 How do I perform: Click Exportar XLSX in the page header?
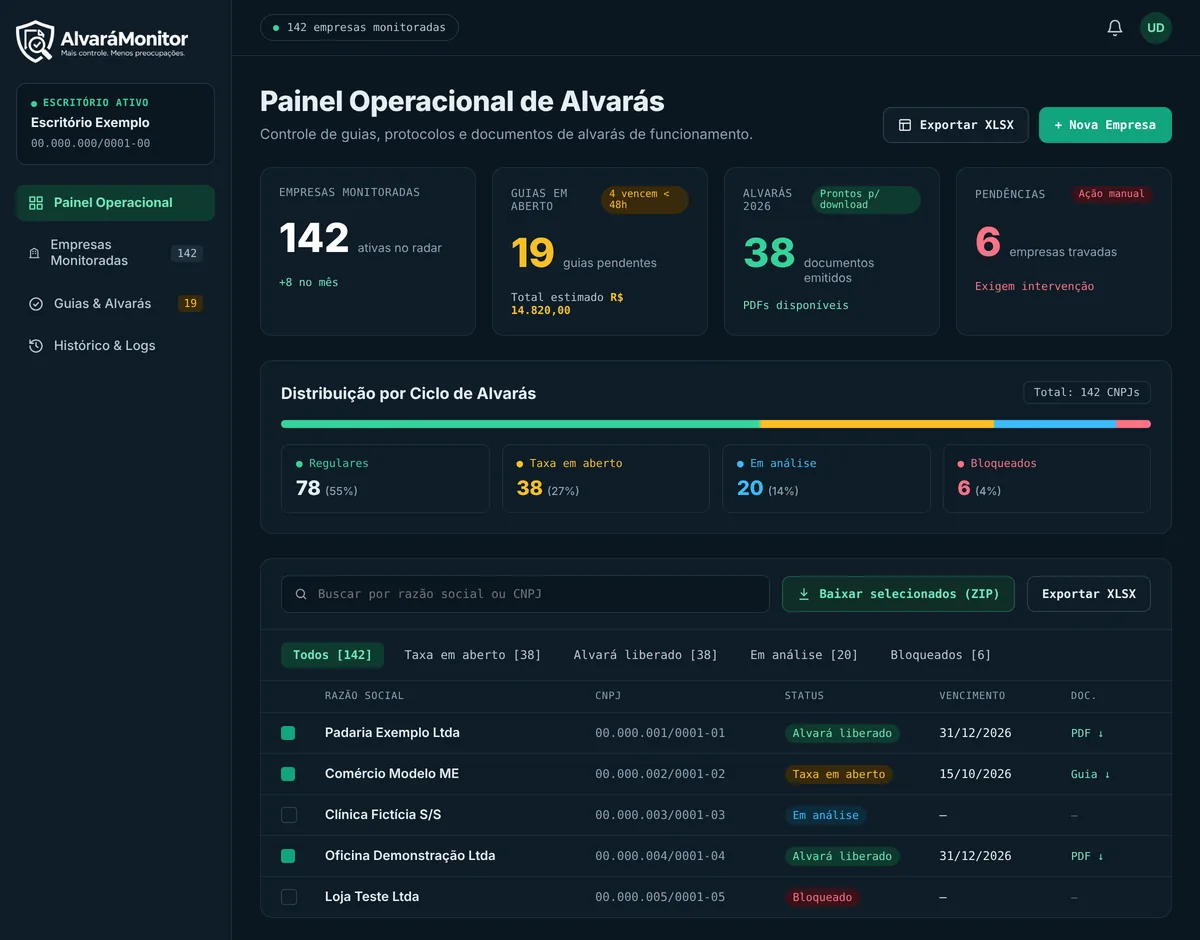pyautogui.click(x=956, y=125)
